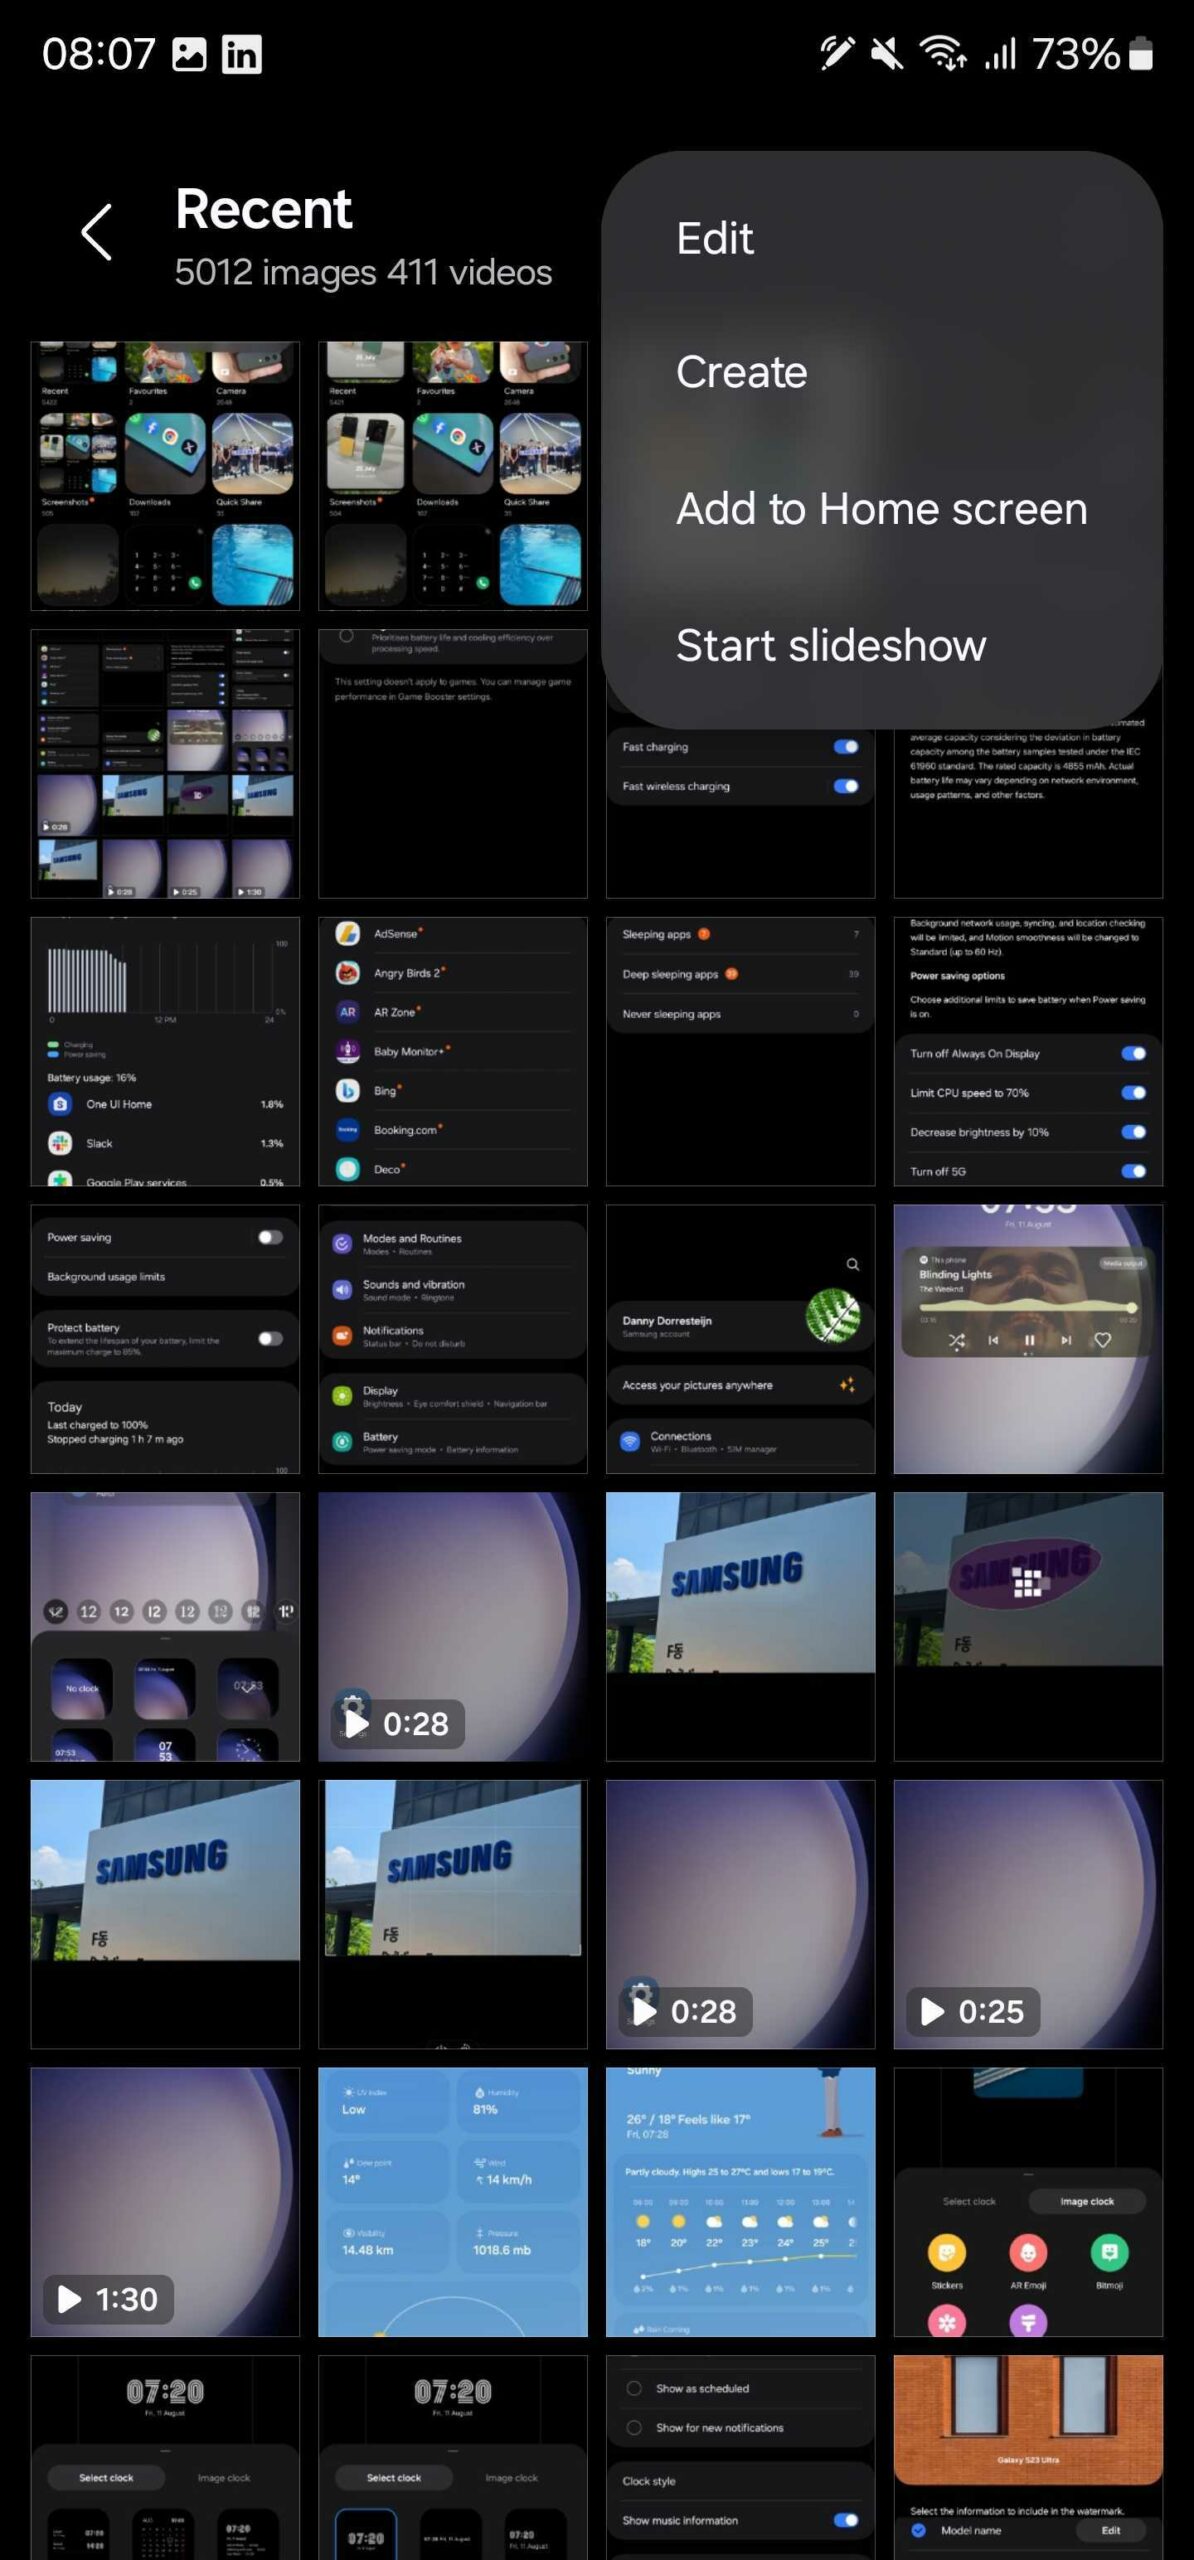Screen dimensions: 1194x2560
Task: Play the 0:25 video thumbnail
Action: (1027, 1914)
